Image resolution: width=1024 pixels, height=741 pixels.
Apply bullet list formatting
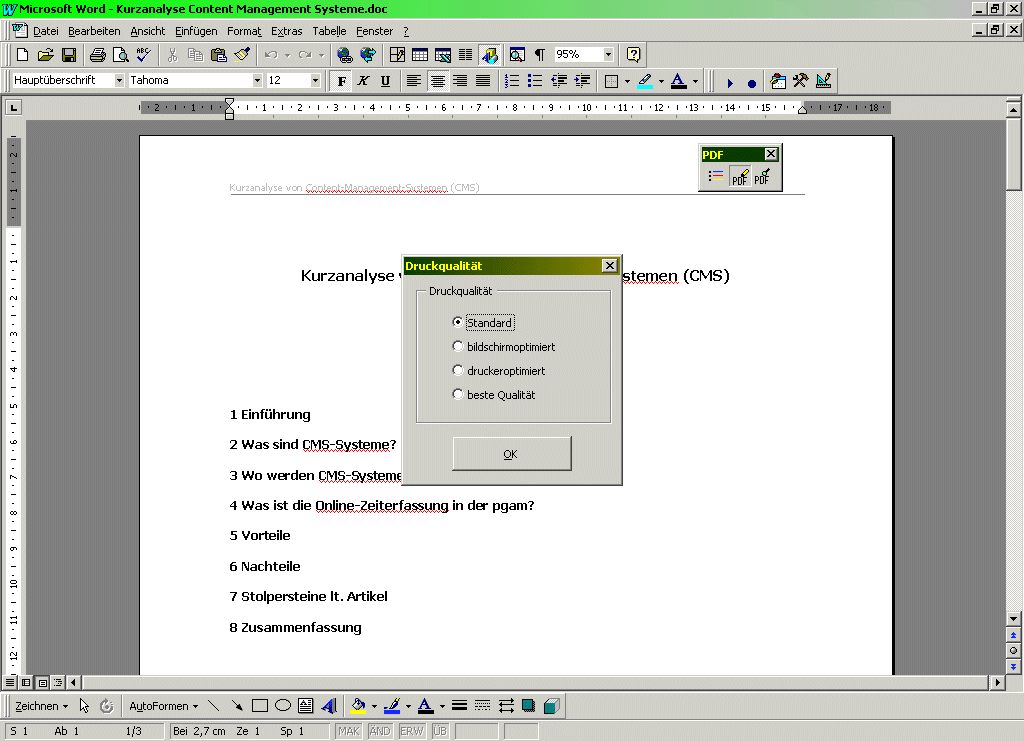535,81
